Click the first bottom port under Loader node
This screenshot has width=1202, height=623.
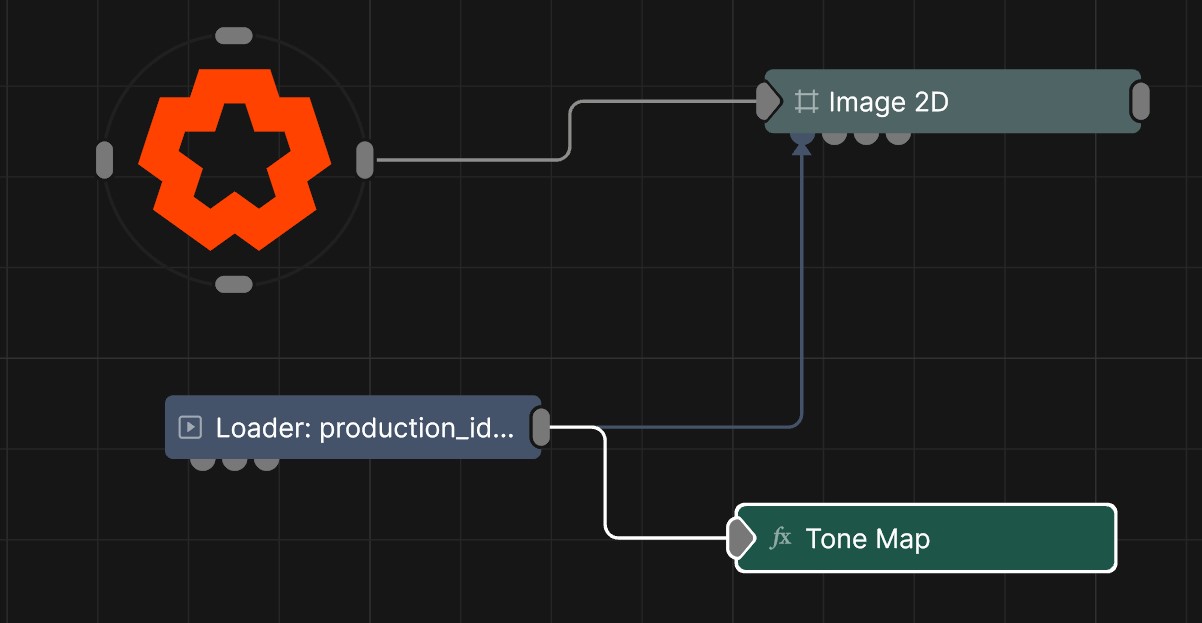point(203,463)
